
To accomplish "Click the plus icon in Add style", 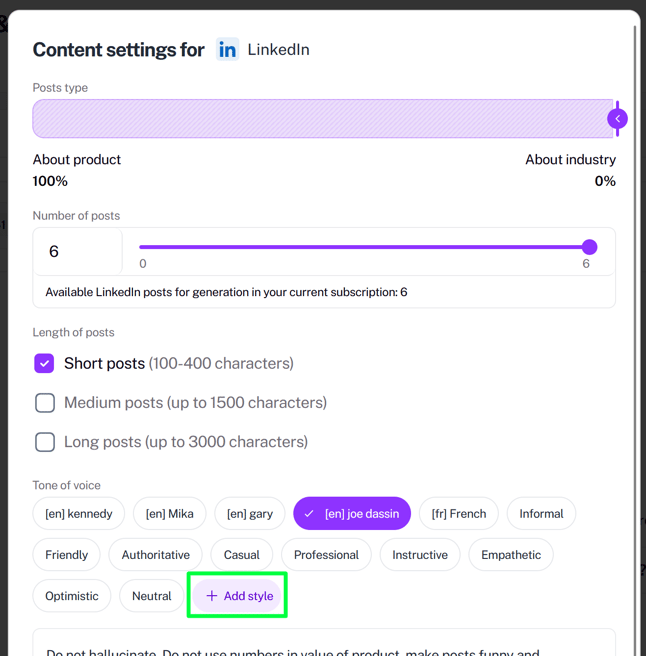I will point(212,595).
